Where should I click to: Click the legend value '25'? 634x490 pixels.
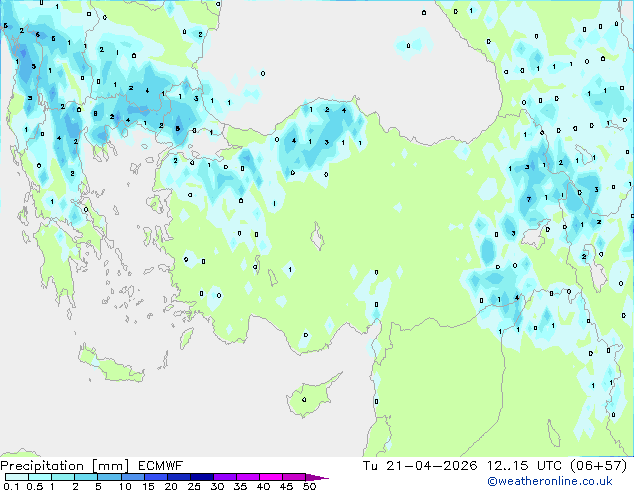(x=194, y=486)
